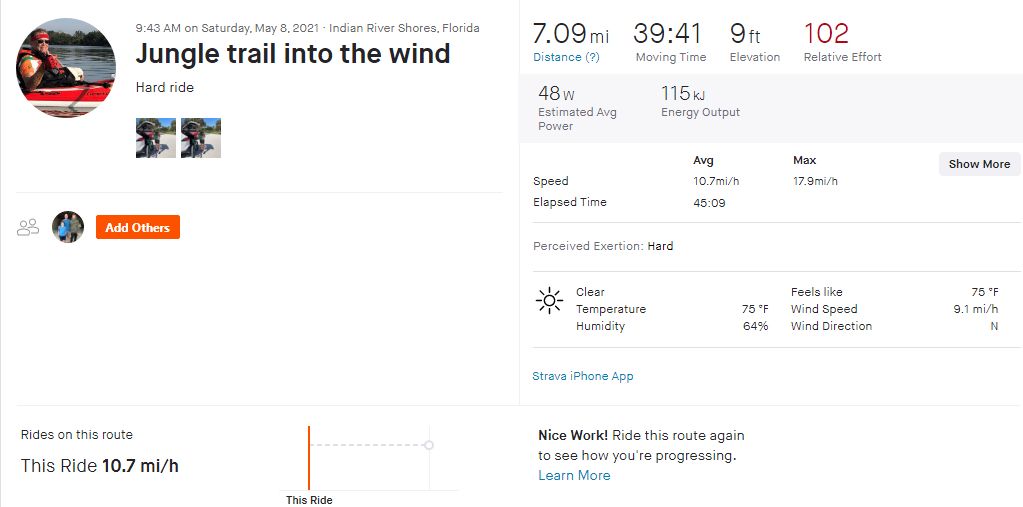
Task: Click the This Ride 10.7 mi/h label
Action: tap(100, 465)
